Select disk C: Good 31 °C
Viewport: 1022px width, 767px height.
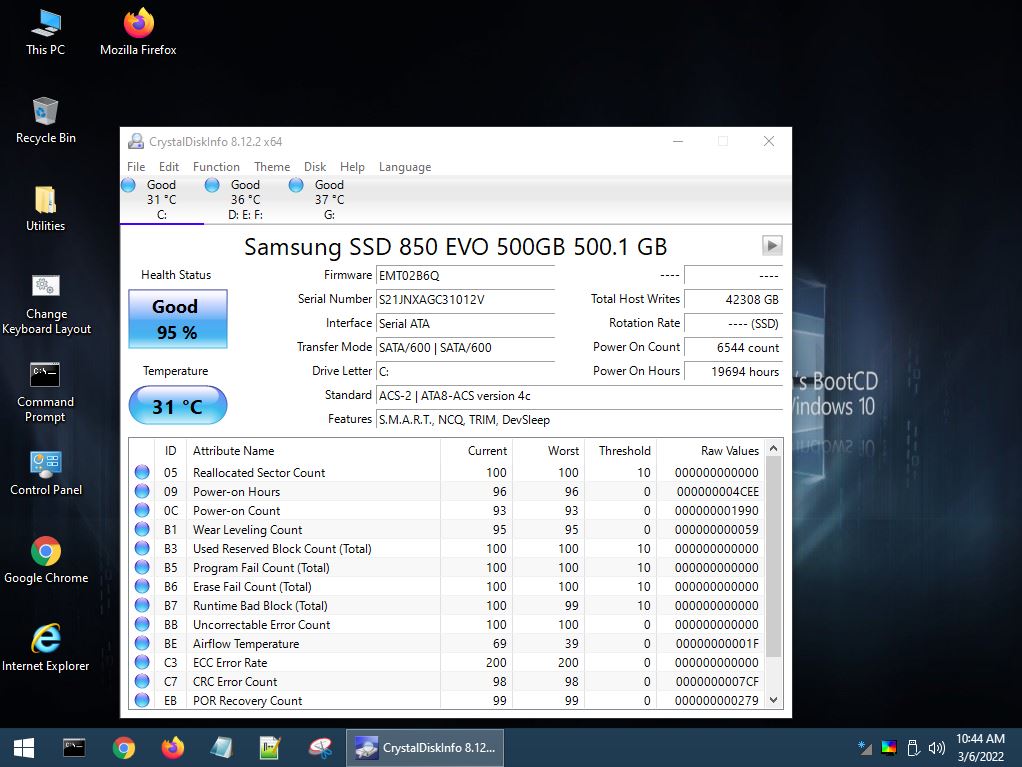[162, 199]
